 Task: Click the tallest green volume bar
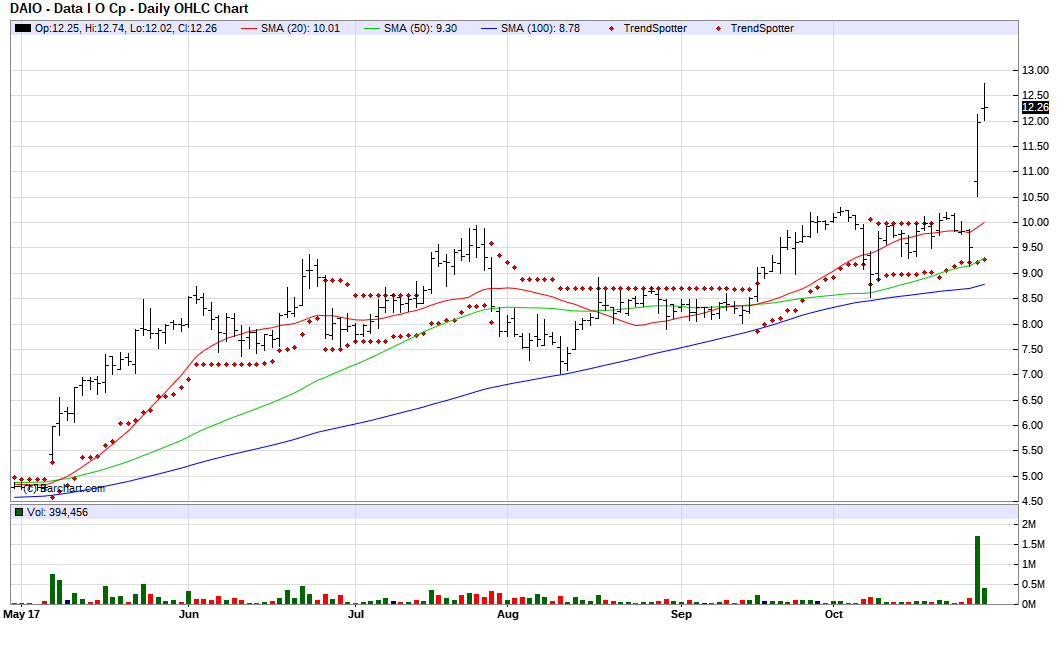pos(978,570)
